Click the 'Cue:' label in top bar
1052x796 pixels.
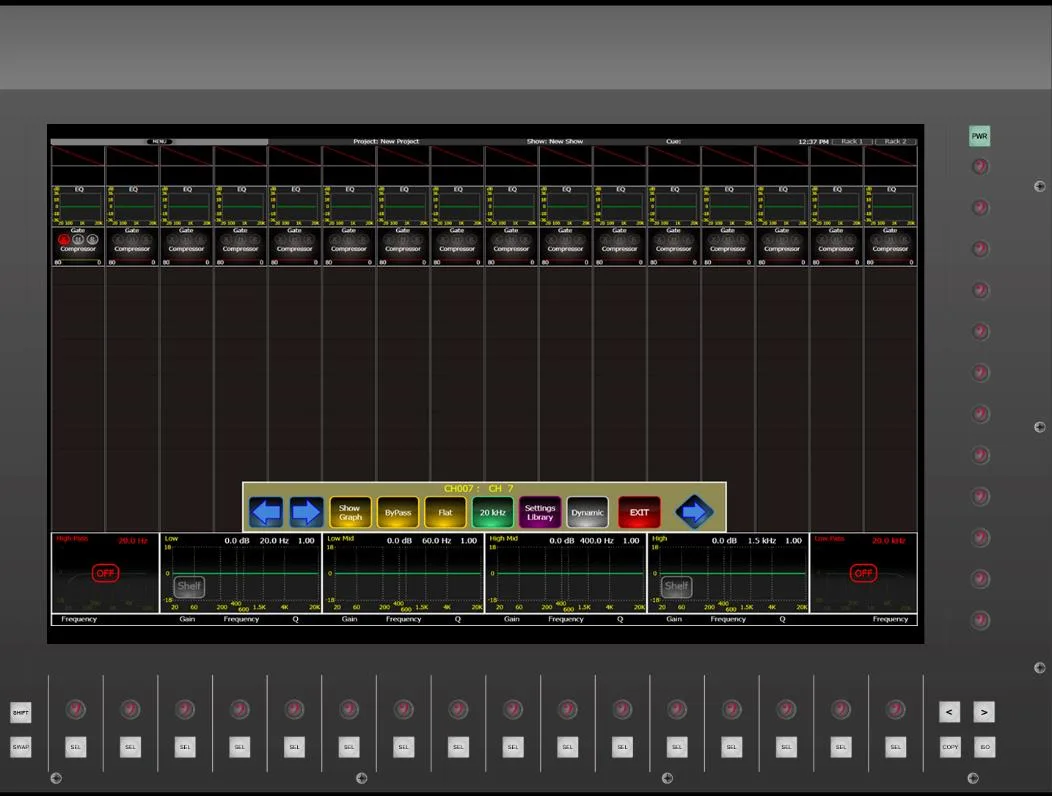tap(674, 142)
